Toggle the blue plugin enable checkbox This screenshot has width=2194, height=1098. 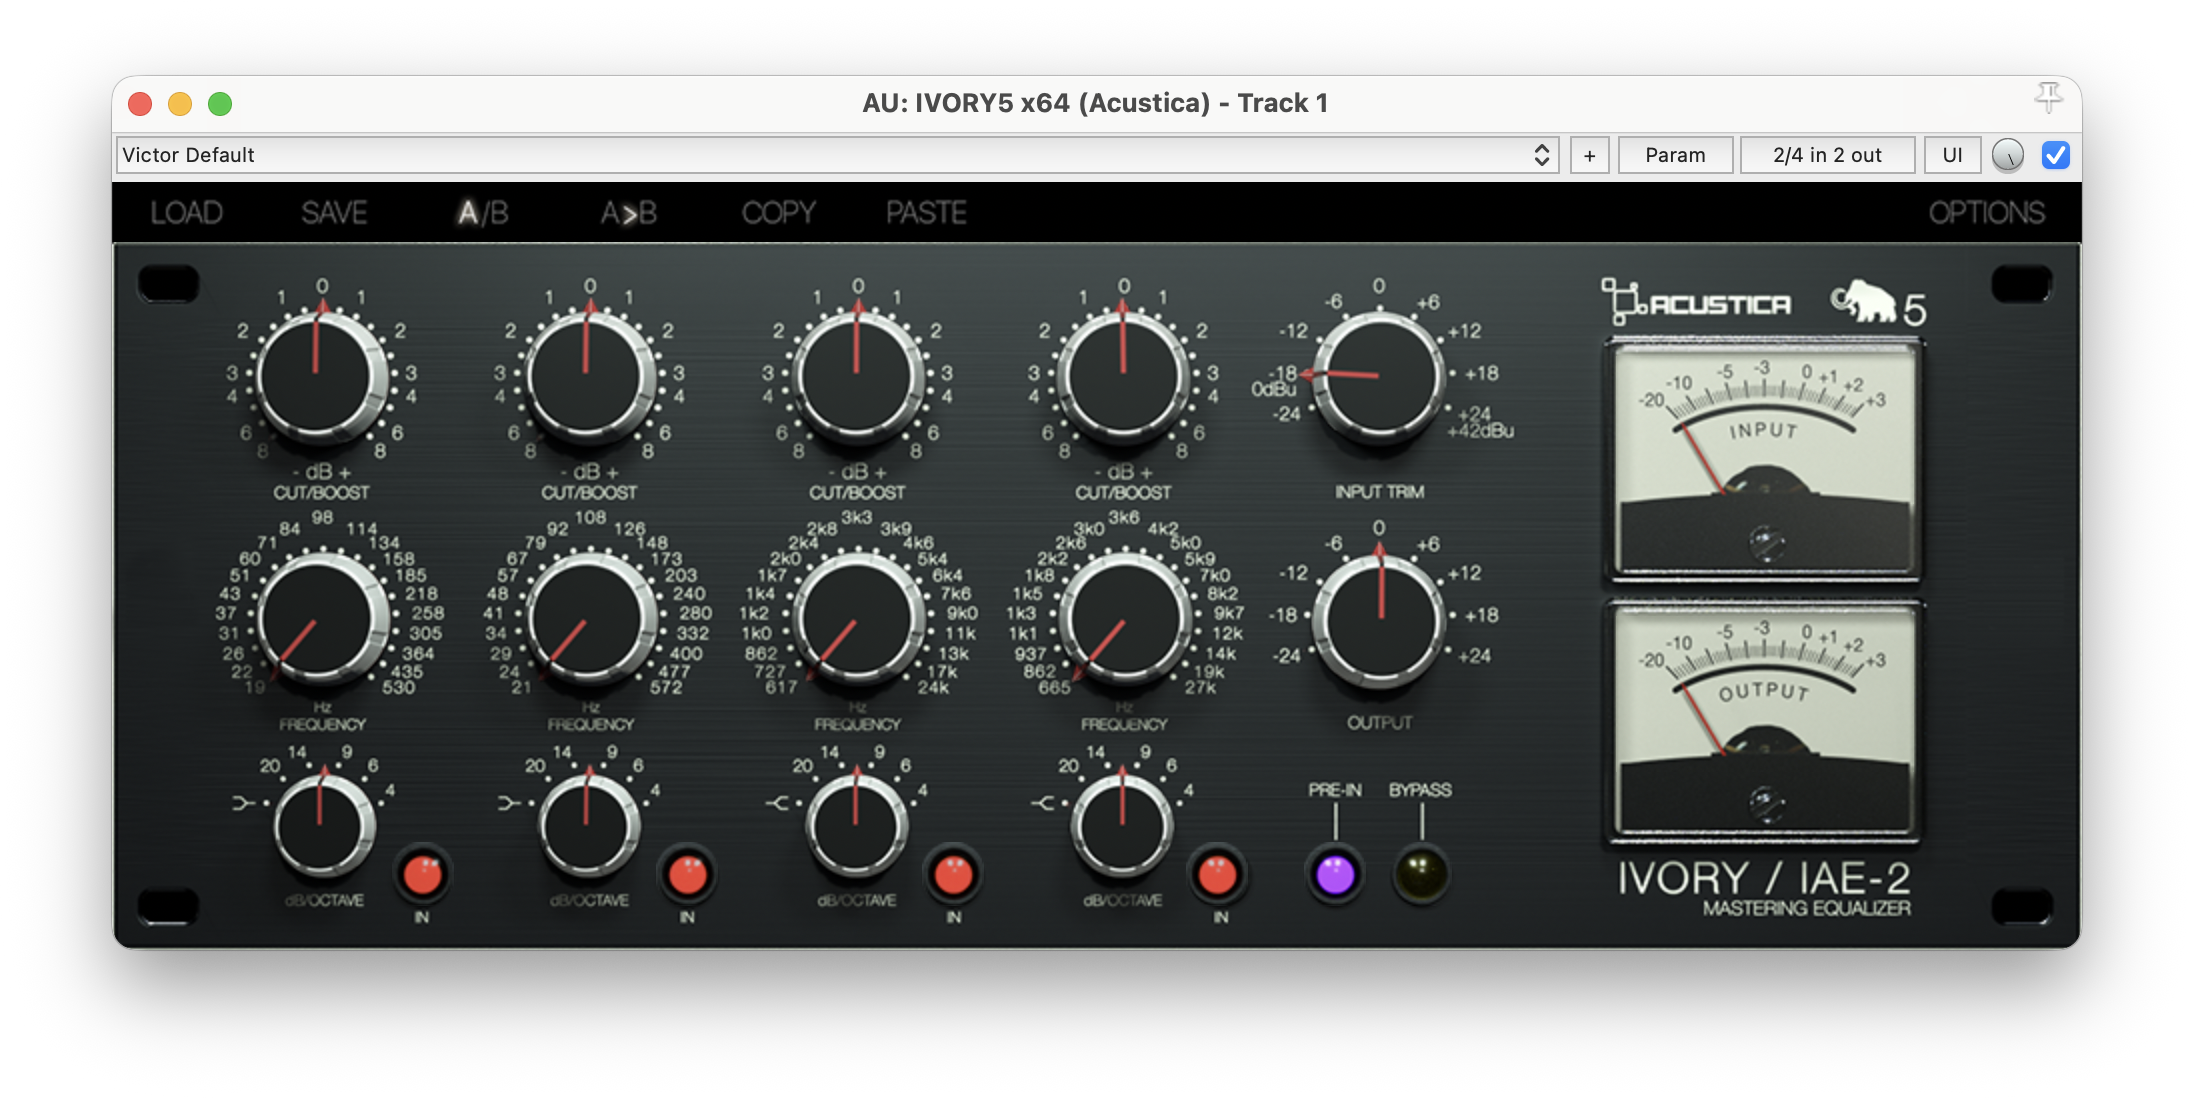point(2056,155)
